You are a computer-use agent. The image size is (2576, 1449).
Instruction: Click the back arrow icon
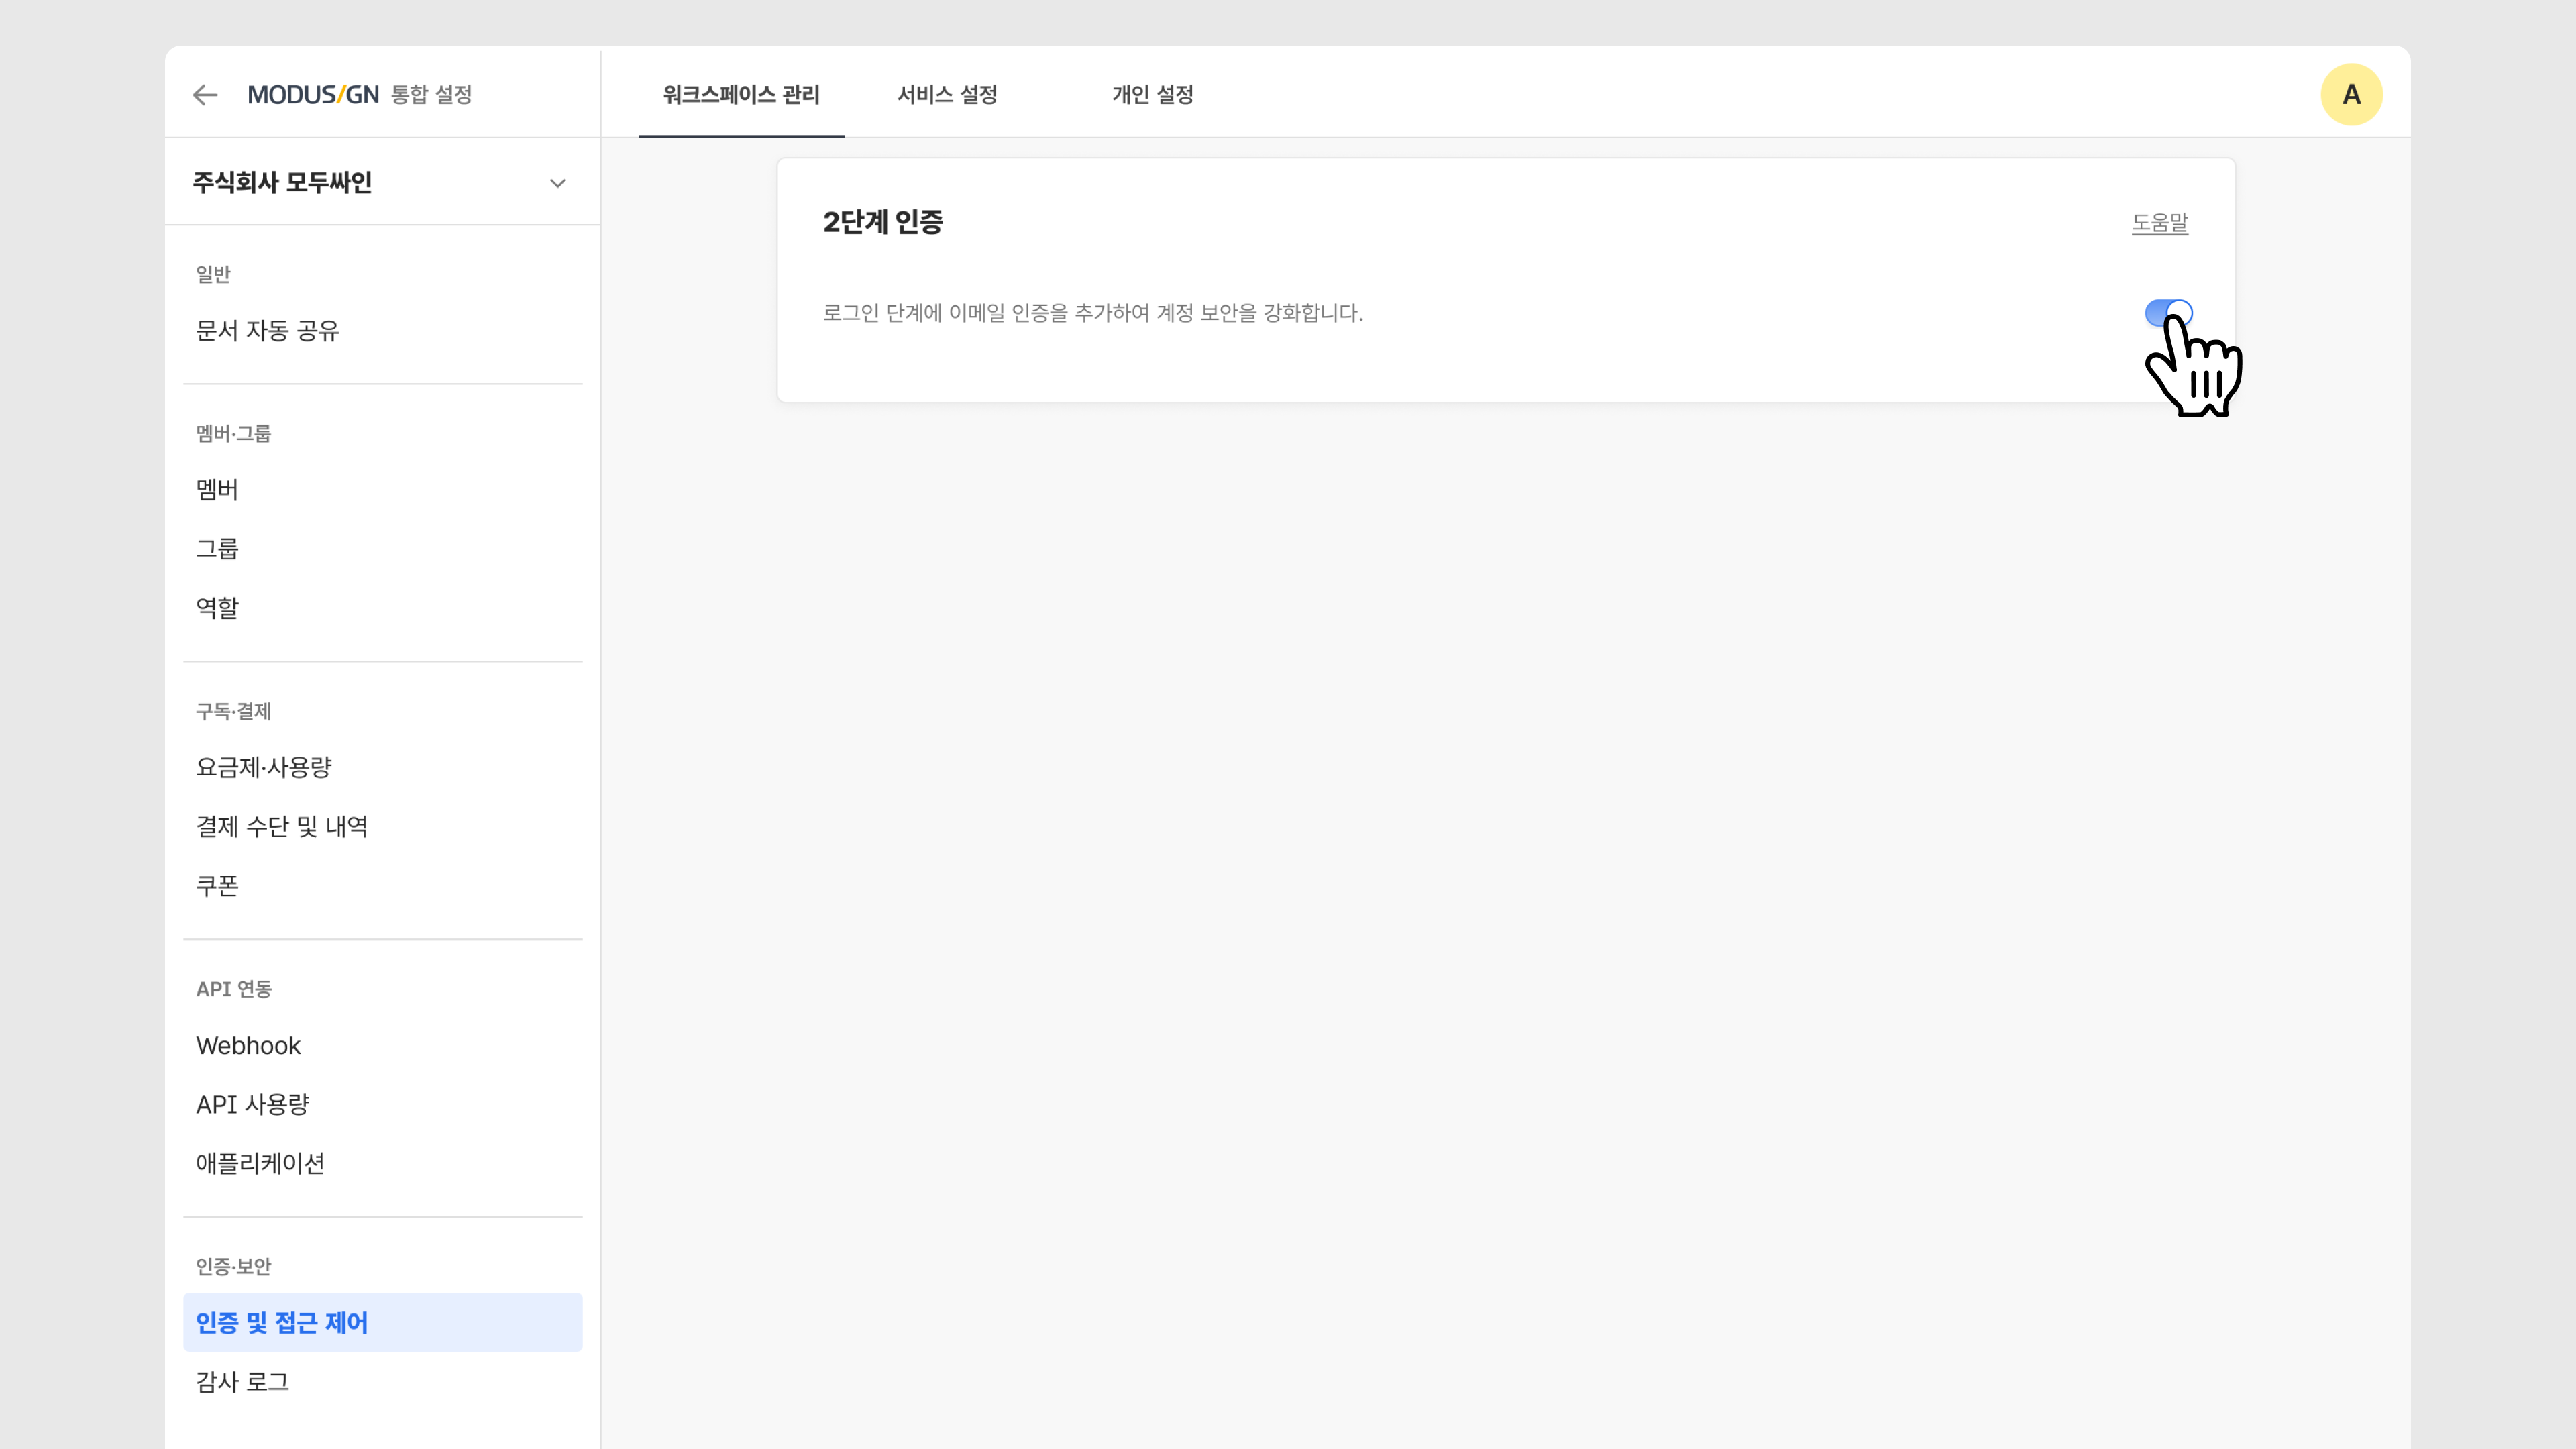(205, 95)
